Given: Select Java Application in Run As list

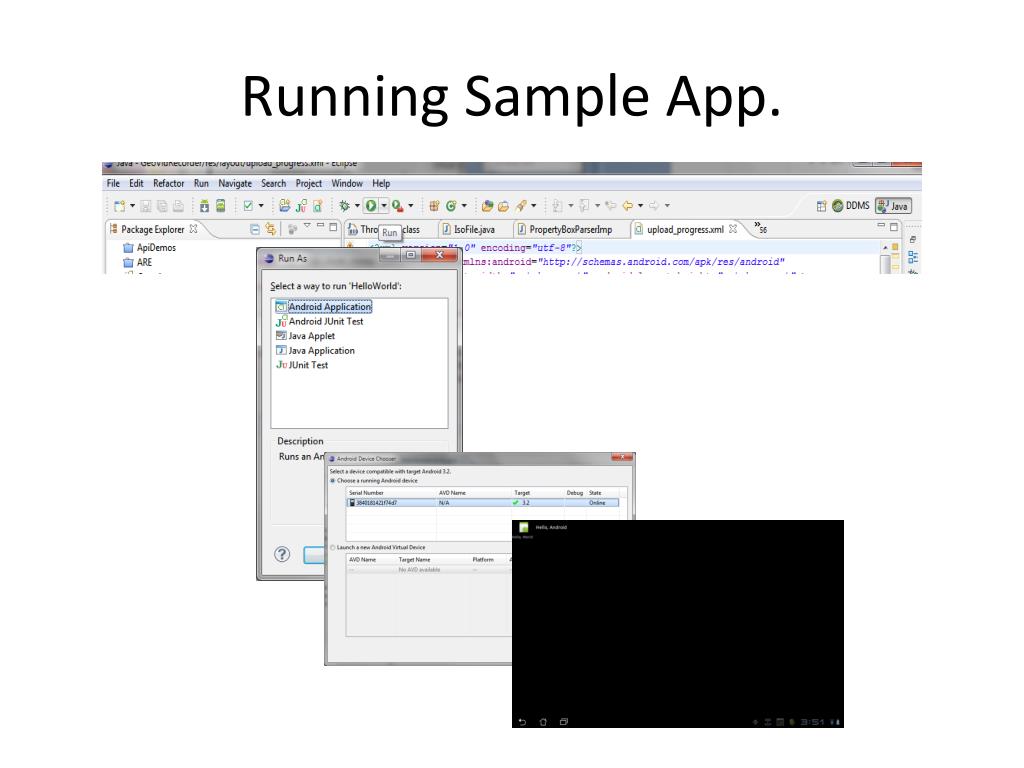Looking at the screenshot, I should (315, 351).
